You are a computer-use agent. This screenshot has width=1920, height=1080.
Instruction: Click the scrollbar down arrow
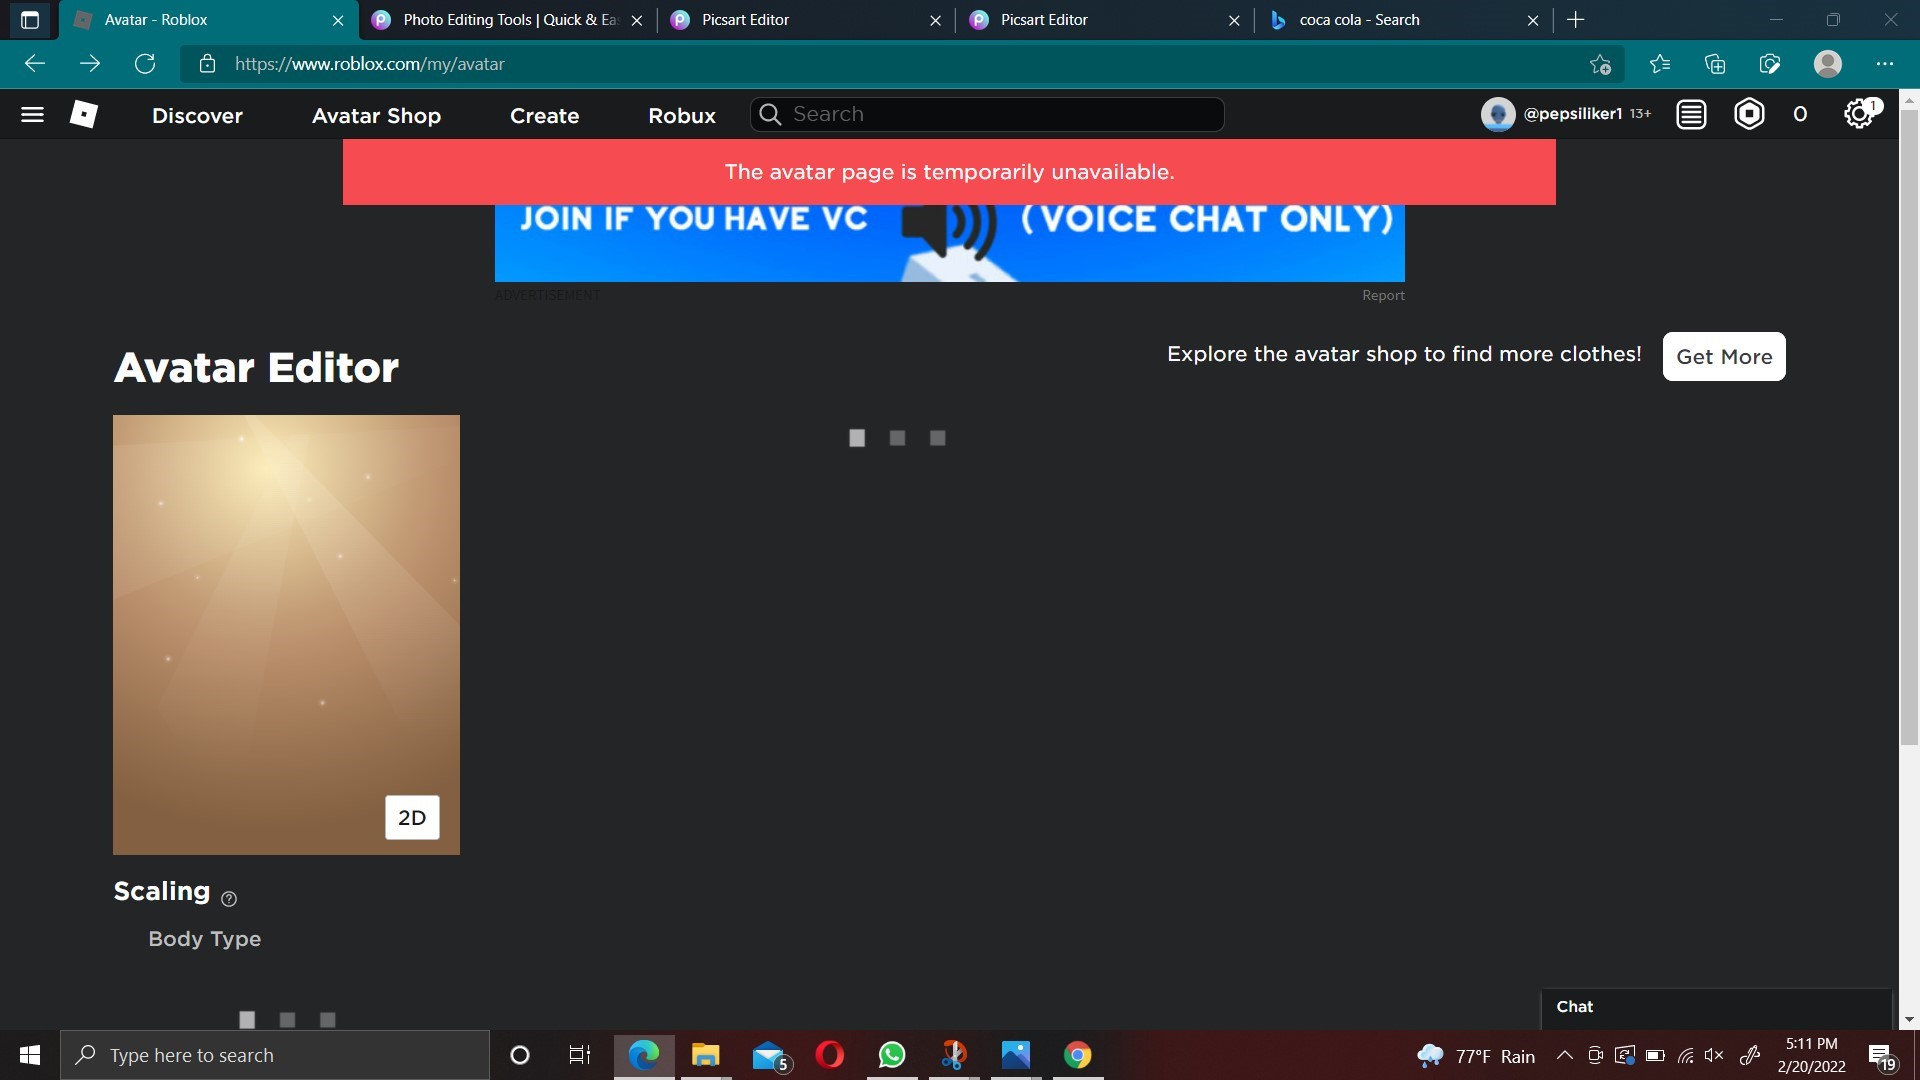(x=1909, y=1020)
